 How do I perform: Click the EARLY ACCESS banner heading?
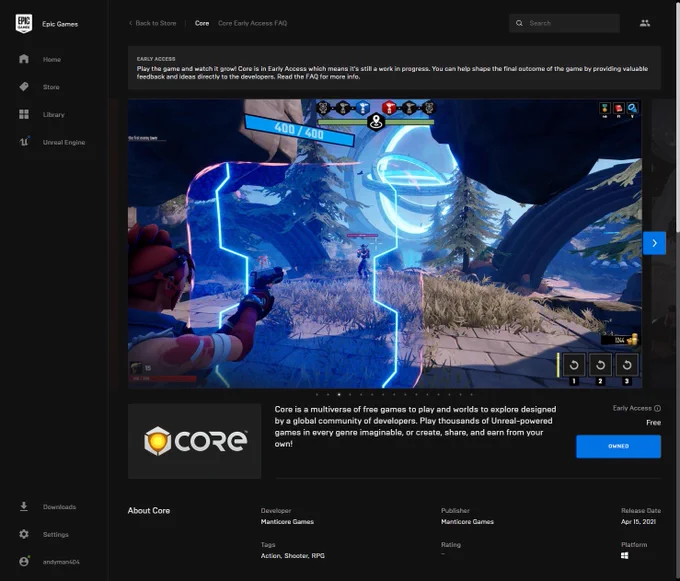click(156, 59)
